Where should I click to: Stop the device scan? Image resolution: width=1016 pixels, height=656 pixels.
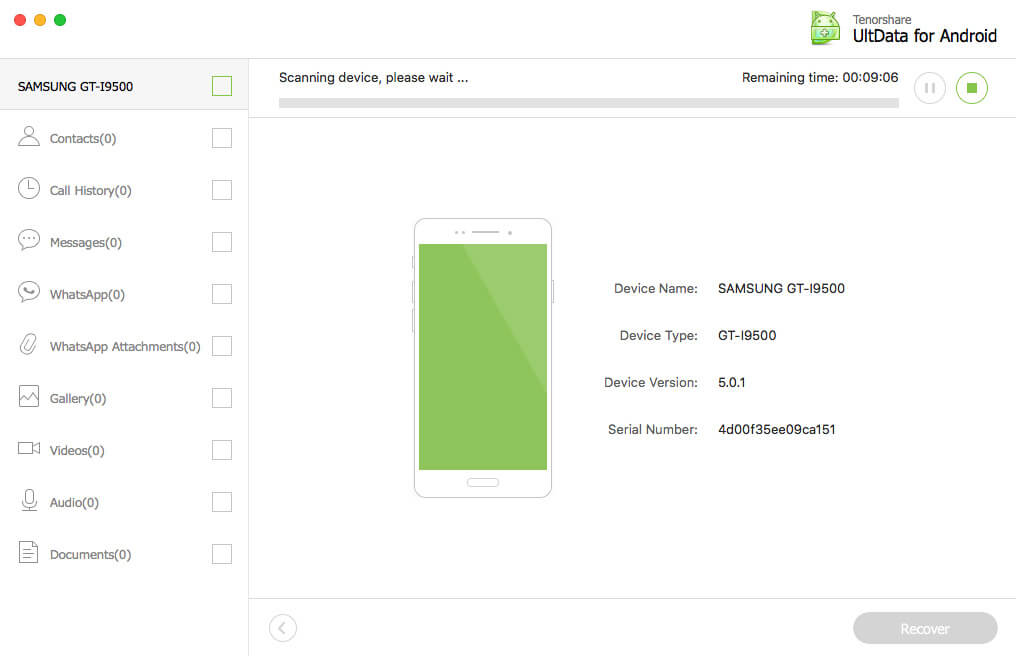click(972, 88)
